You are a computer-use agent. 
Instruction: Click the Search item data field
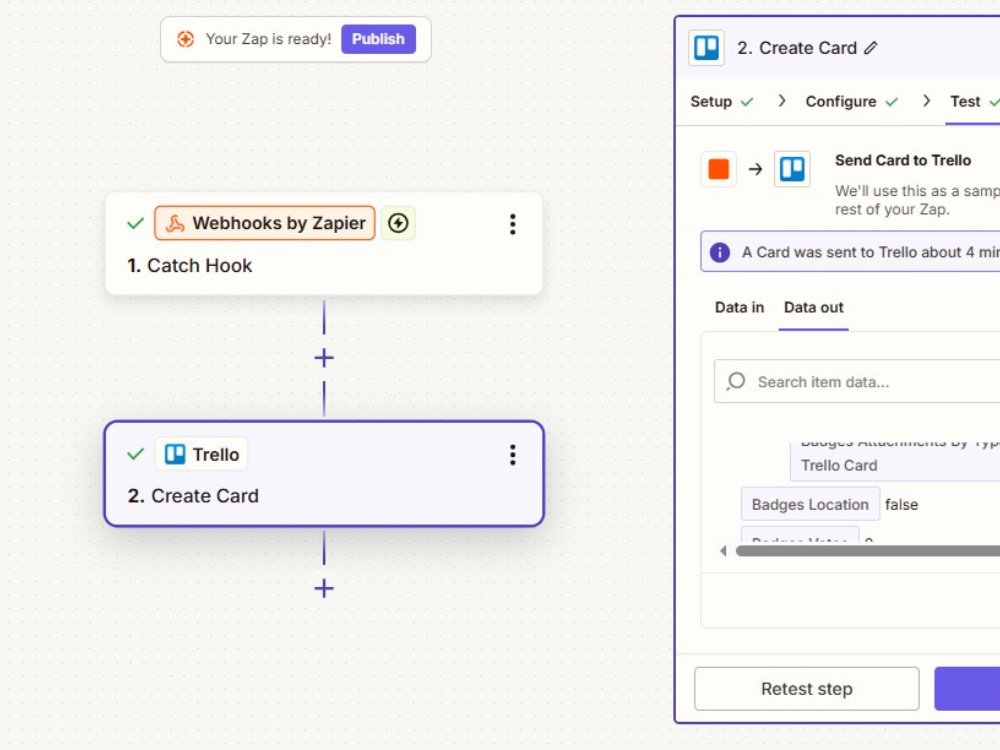(857, 381)
